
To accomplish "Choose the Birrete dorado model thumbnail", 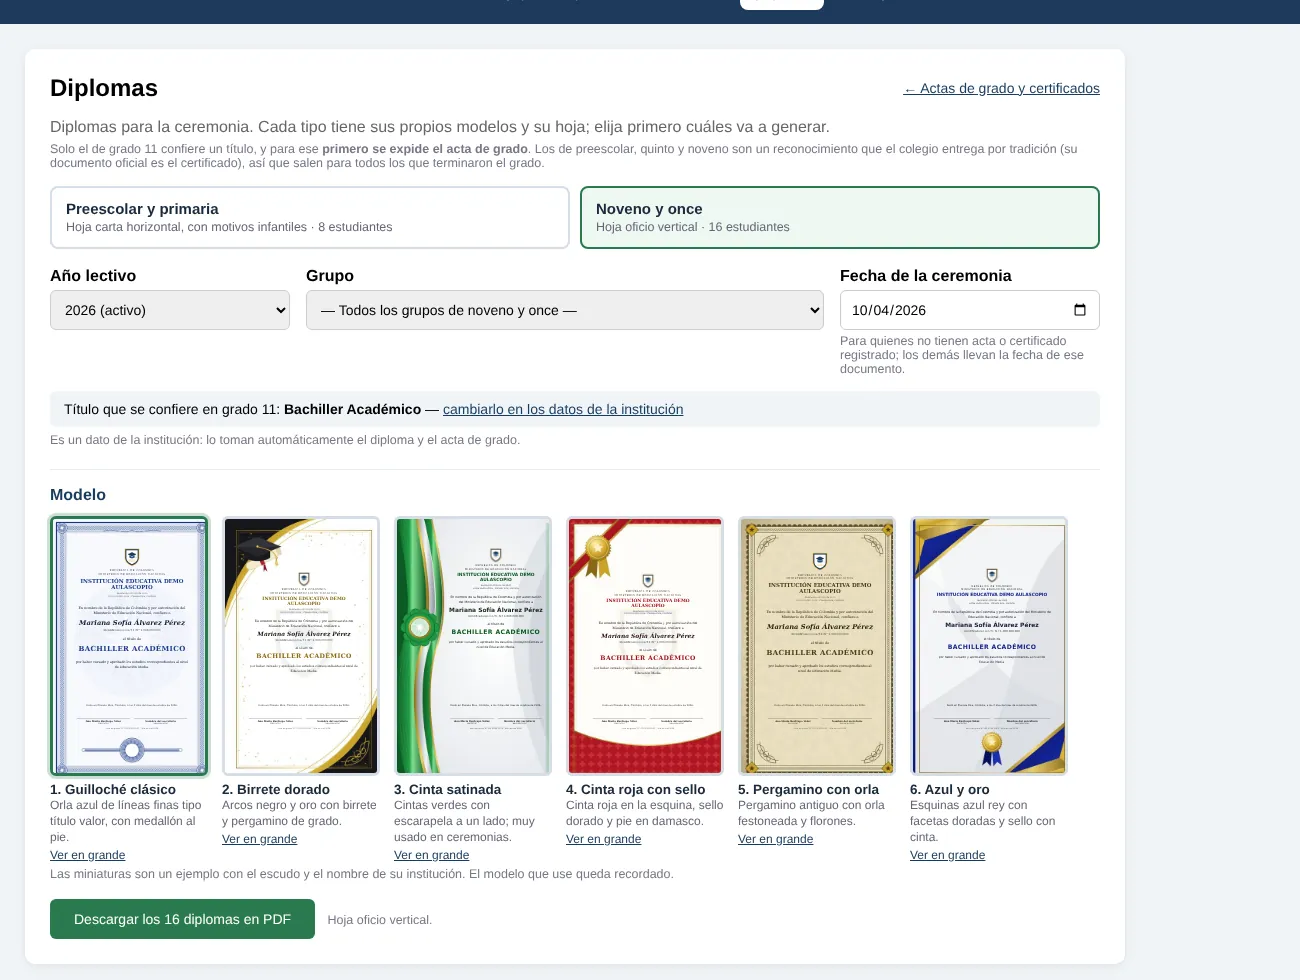I will tap(301, 646).
